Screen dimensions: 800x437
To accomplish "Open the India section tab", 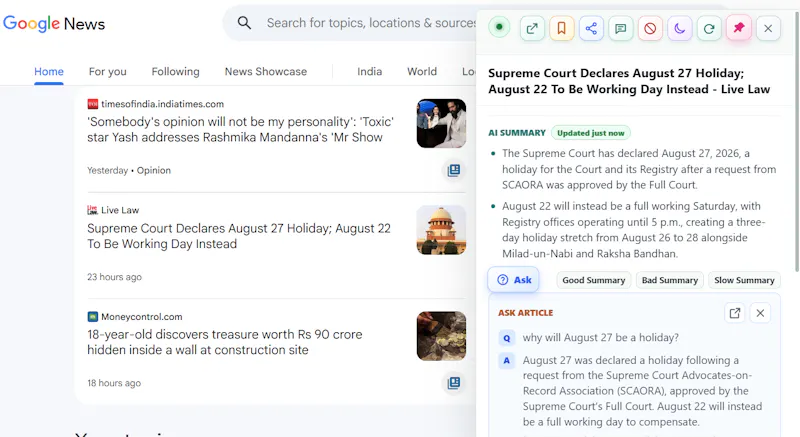I will click(x=369, y=71).
